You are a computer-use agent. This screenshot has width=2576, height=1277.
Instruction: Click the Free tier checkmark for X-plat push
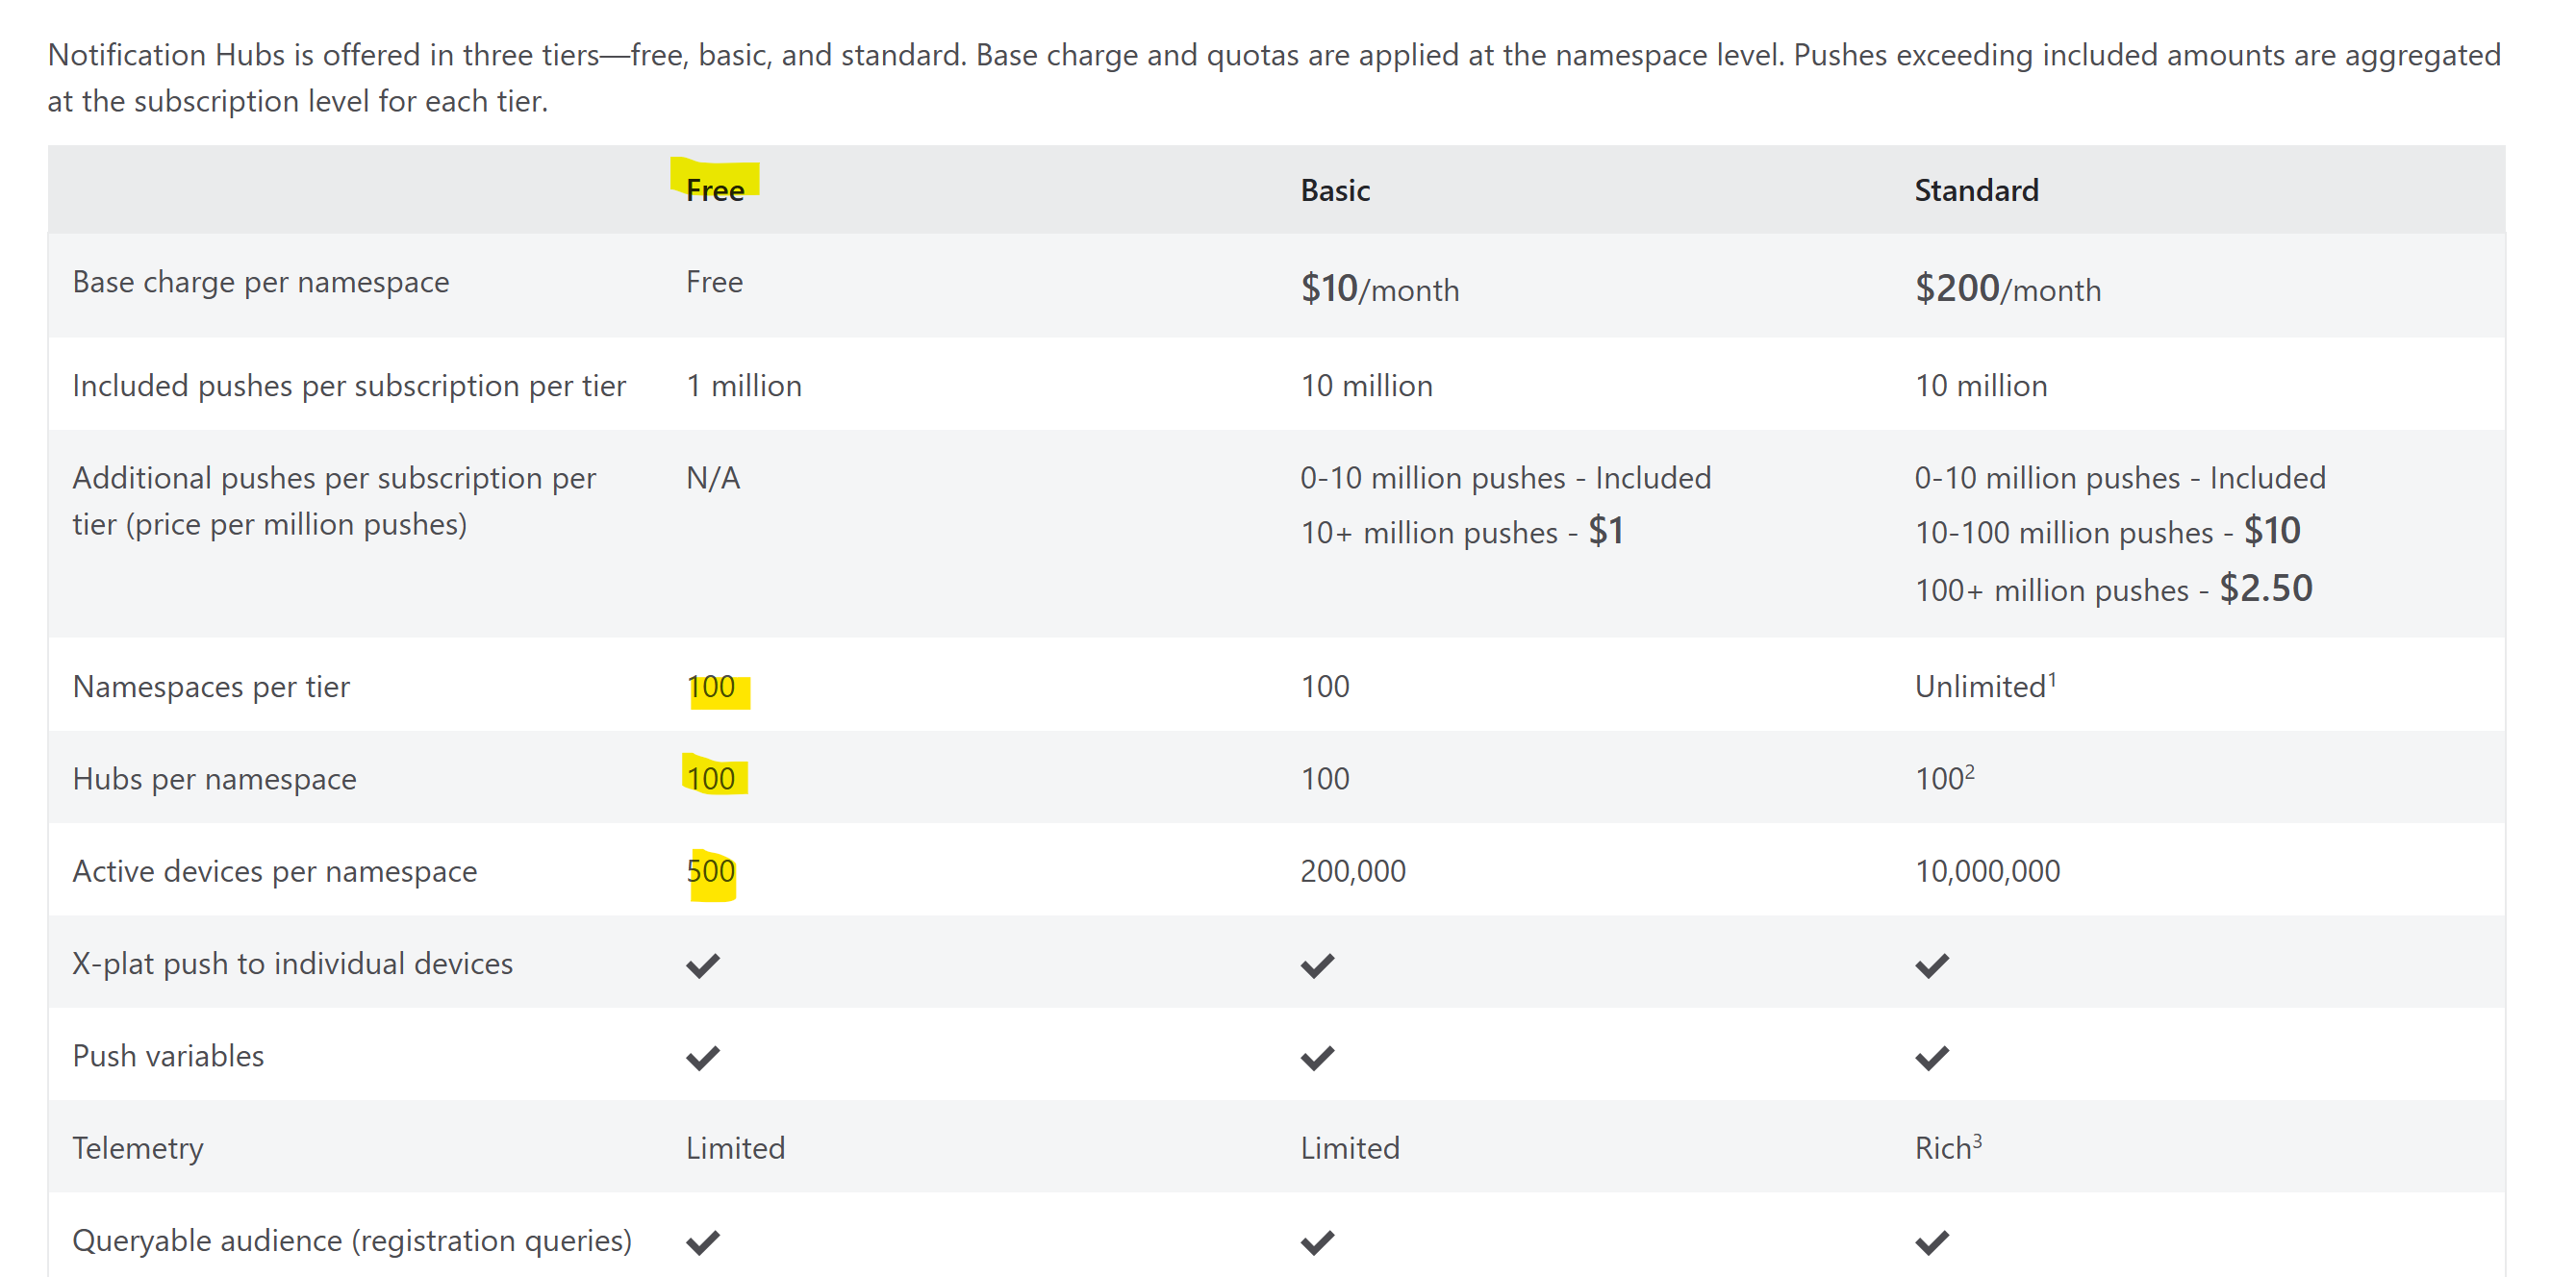click(x=703, y=965)
